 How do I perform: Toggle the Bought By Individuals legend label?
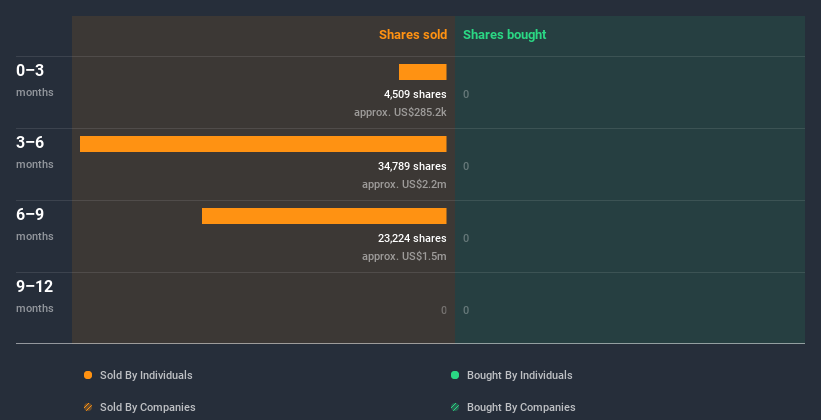pos(519,375)
